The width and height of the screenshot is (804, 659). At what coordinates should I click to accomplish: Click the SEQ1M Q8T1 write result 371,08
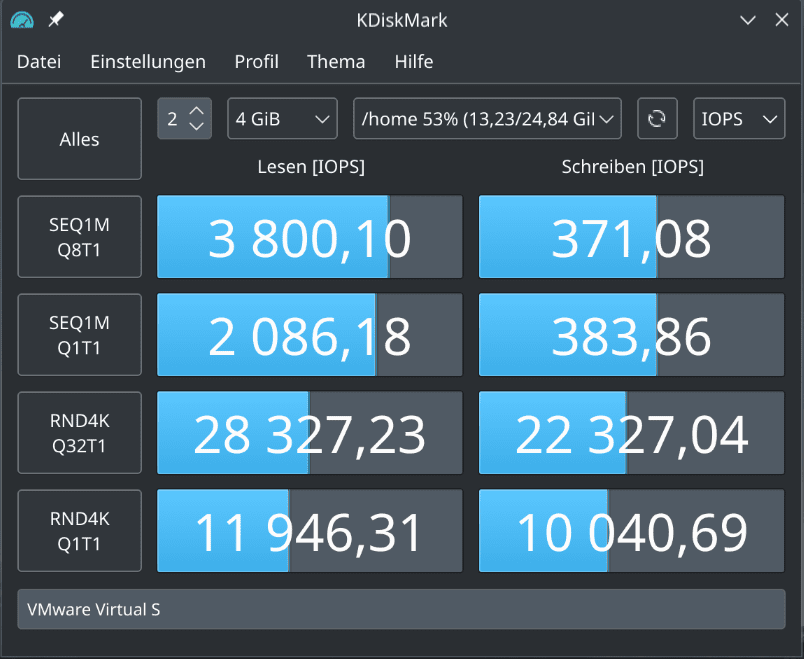[631, 237]
